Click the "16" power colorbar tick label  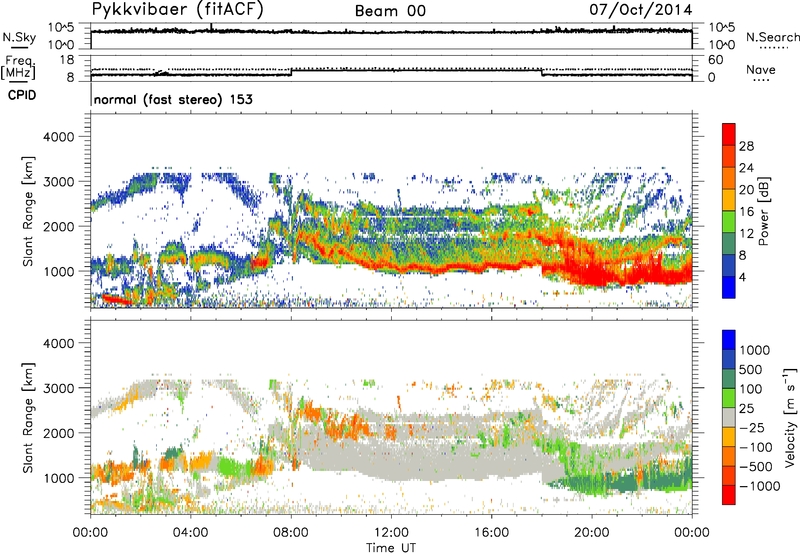click(746, 212)
